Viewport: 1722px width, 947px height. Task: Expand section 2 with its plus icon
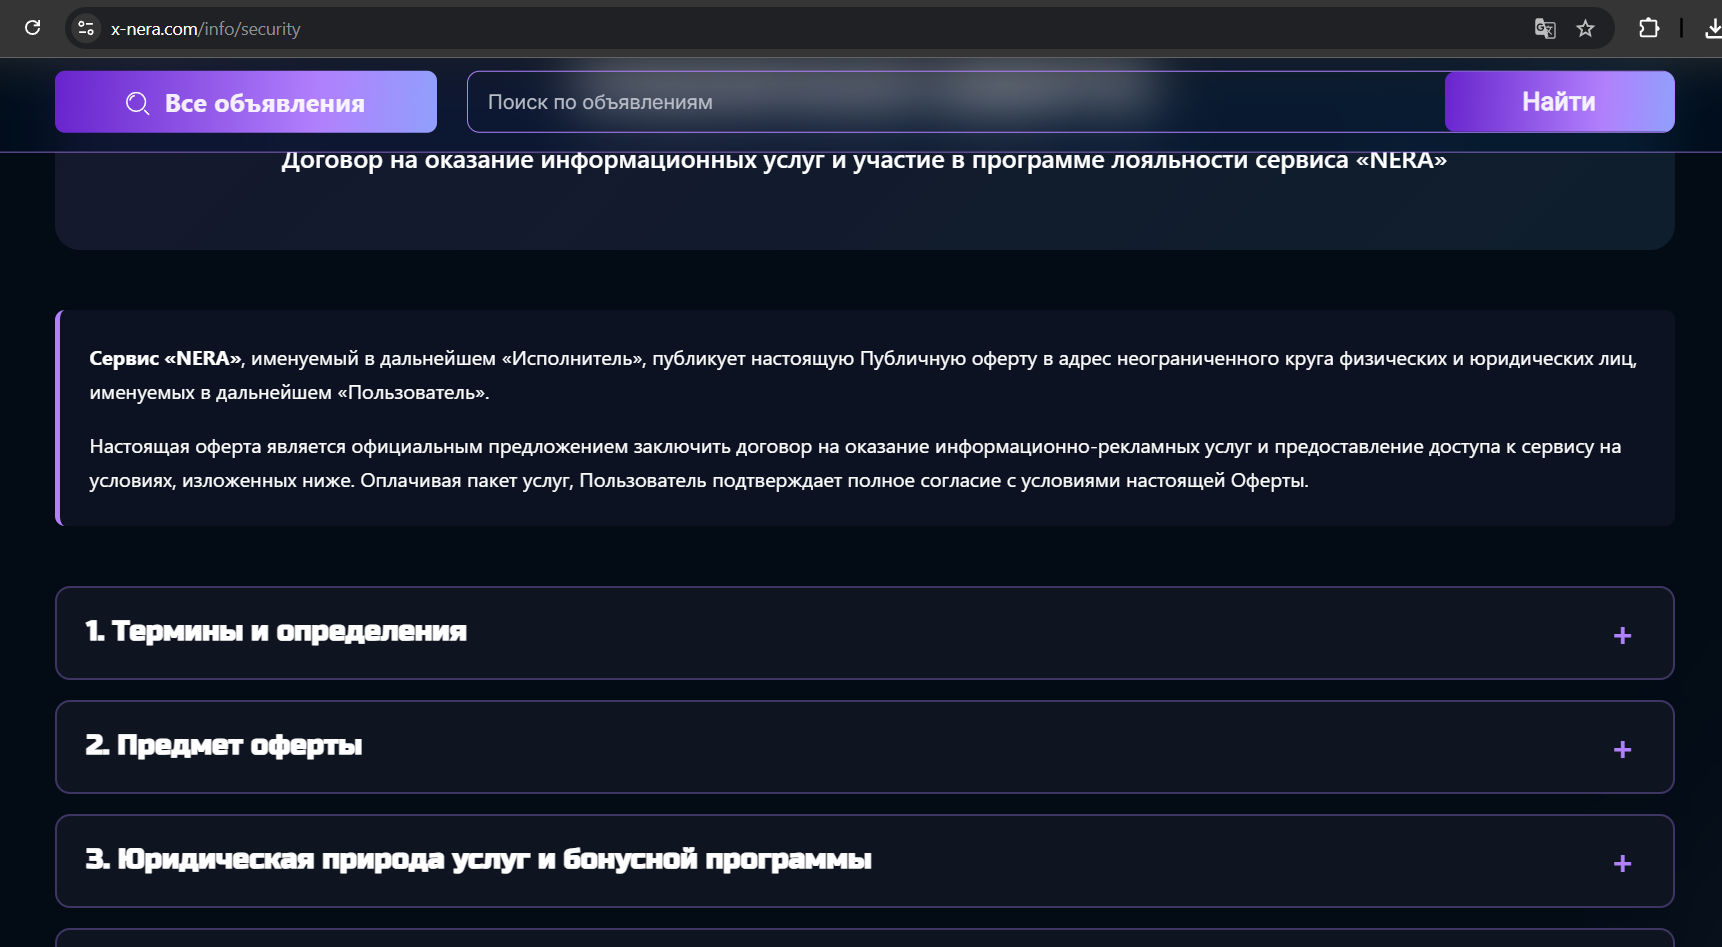(1622, 750)
